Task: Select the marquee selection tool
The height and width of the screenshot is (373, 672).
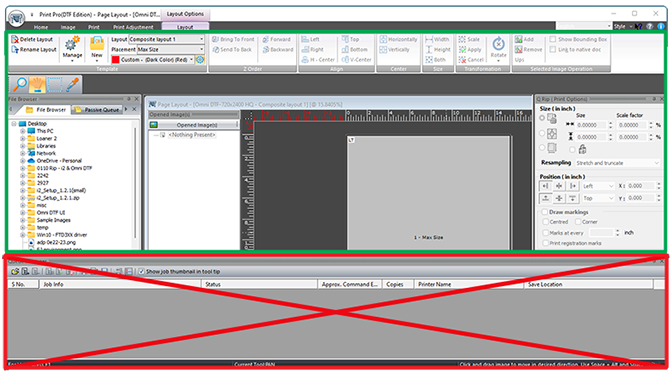Action: (x=55, y=84)
